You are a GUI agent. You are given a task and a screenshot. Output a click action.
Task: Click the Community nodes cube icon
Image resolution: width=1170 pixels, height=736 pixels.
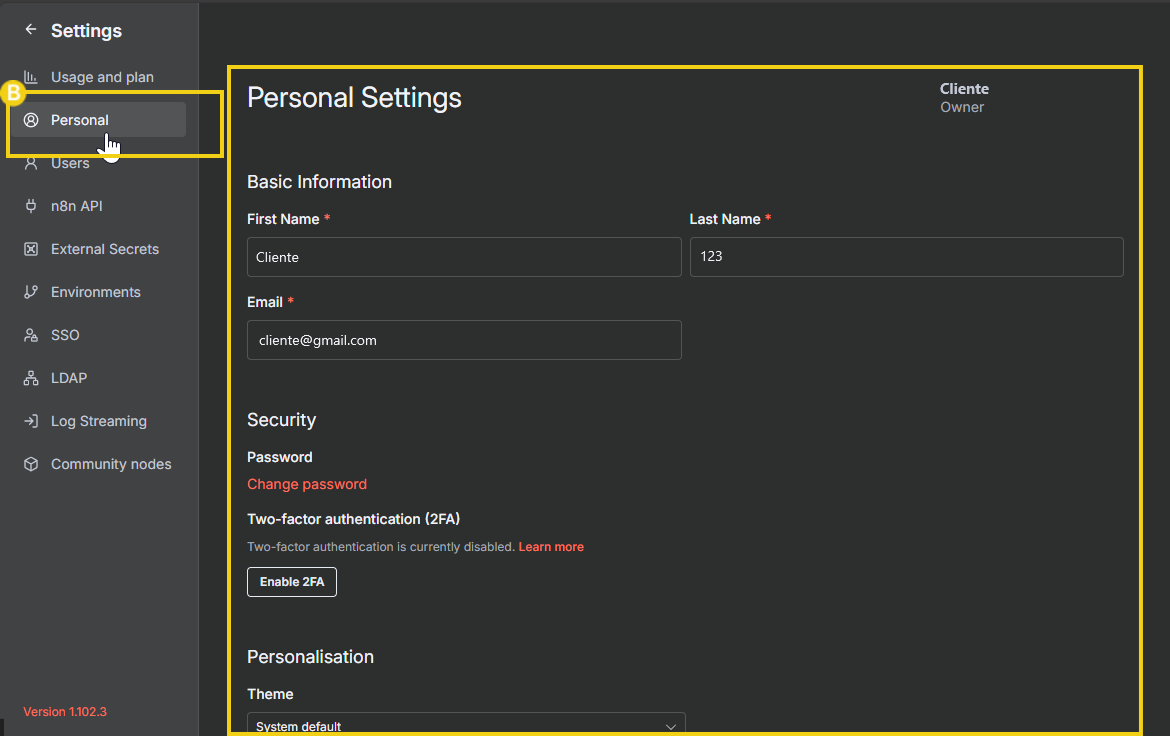click(31, 464)
